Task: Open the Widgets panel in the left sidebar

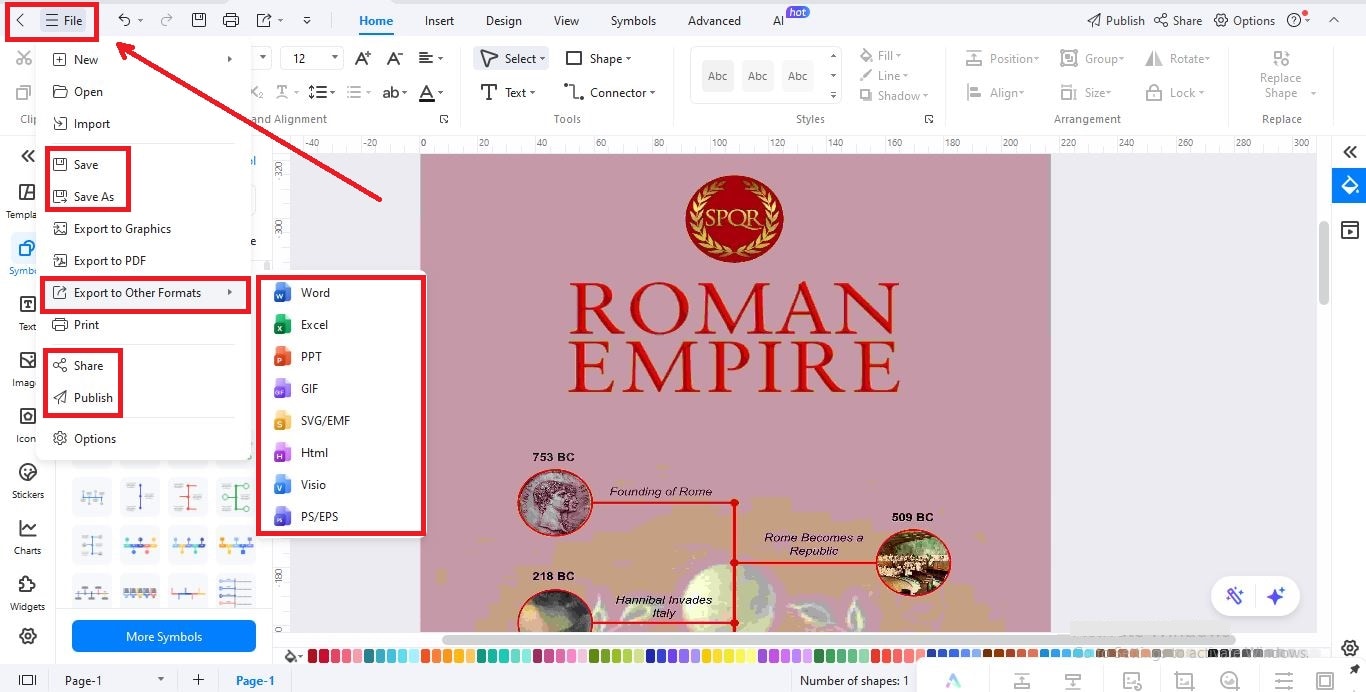Action: click(27, 593)
